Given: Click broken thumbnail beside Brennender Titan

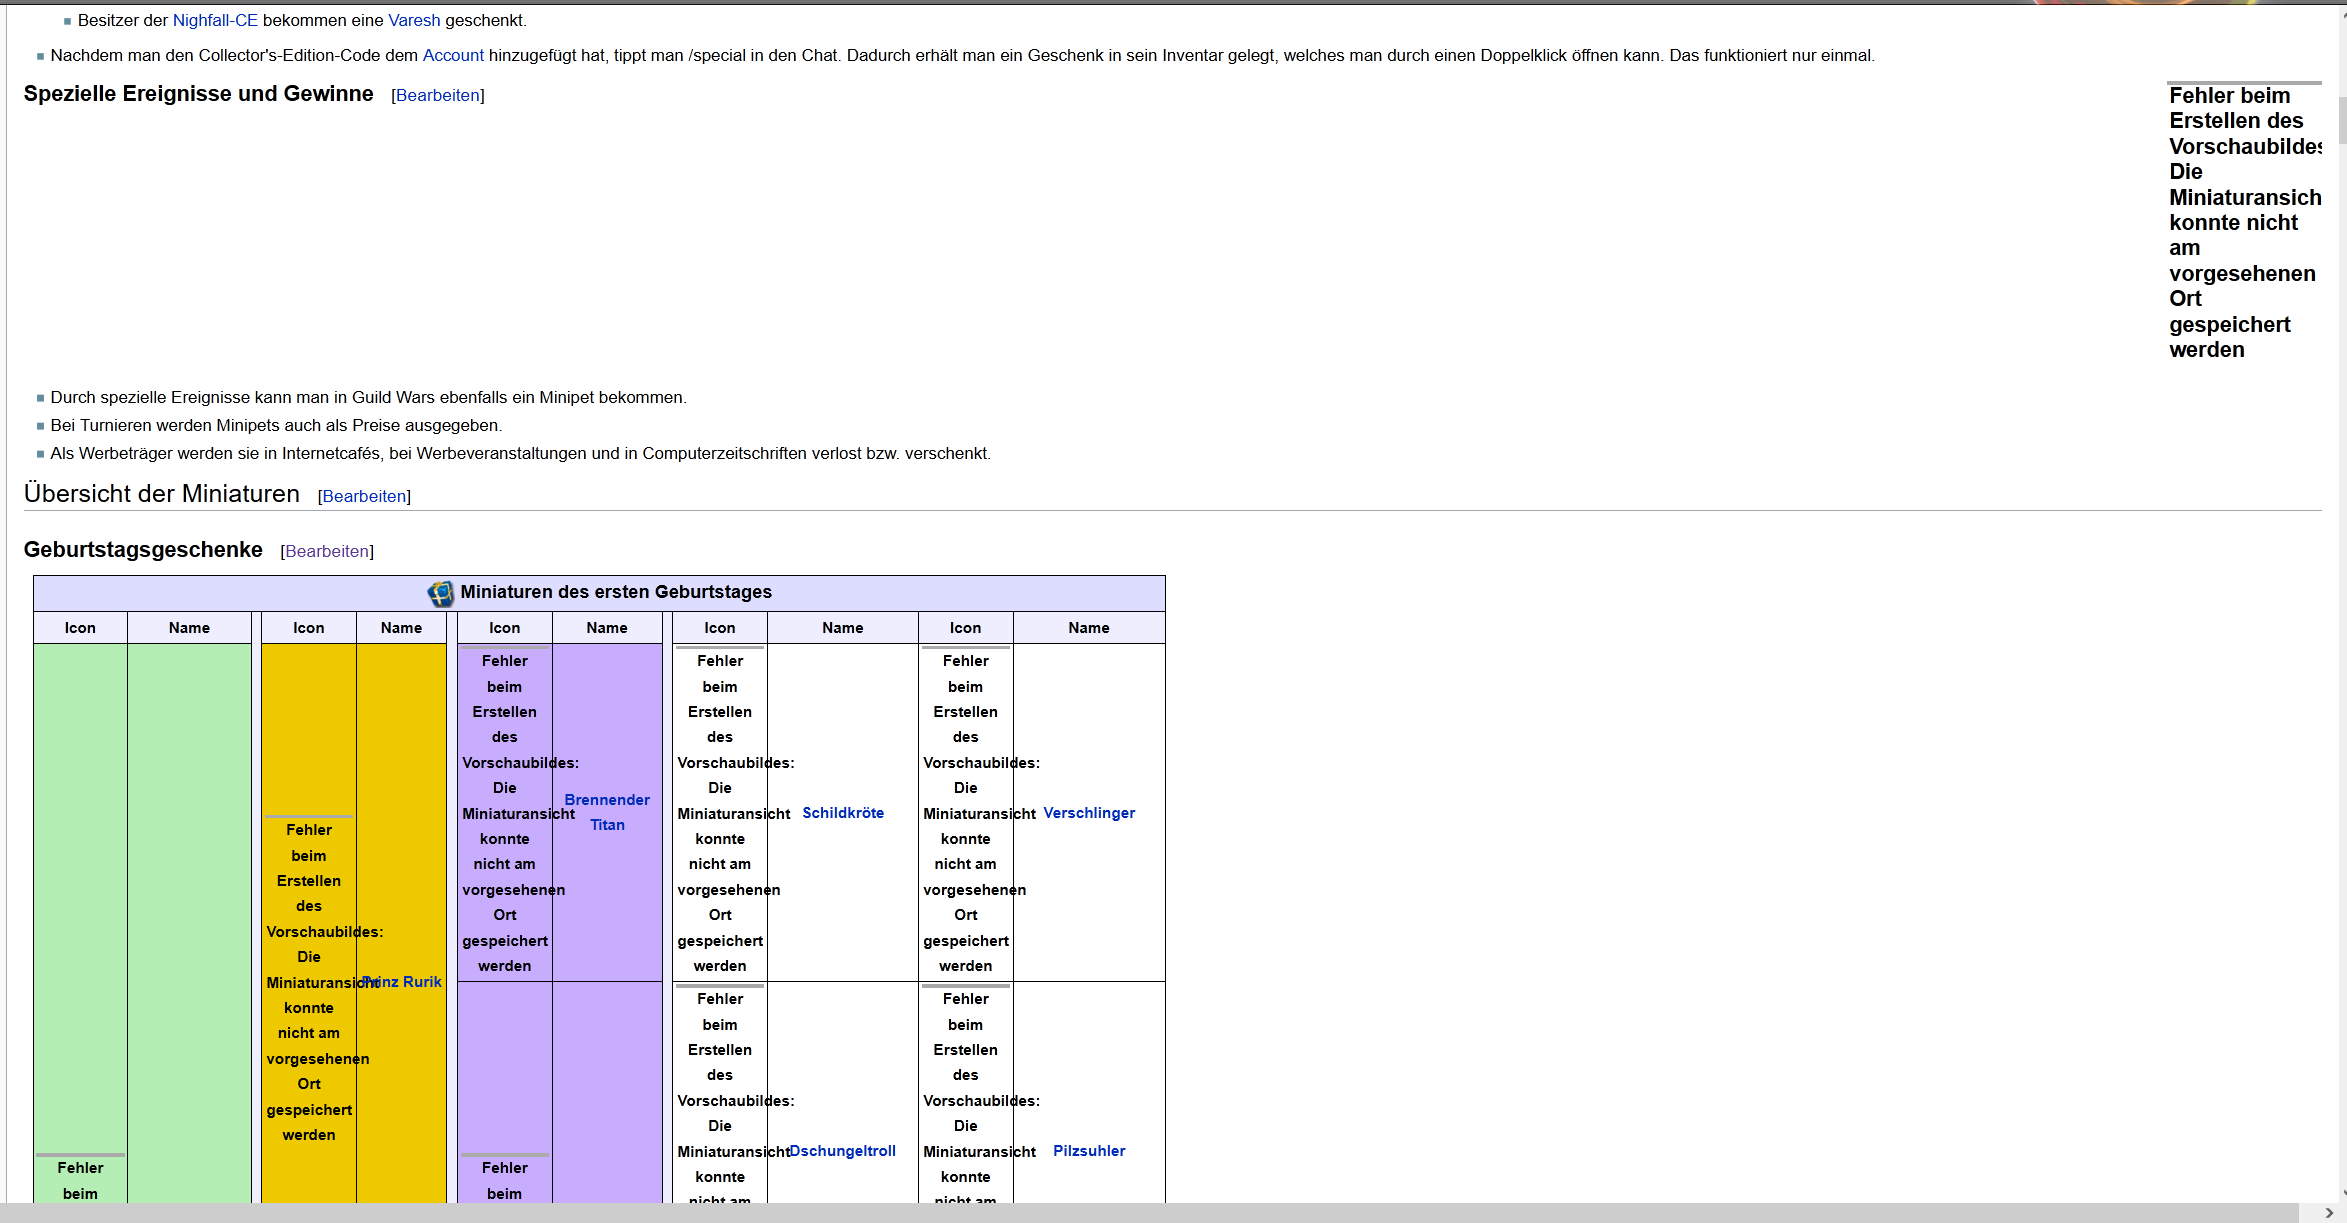Looking at the screenshot, I should (505, 812).
